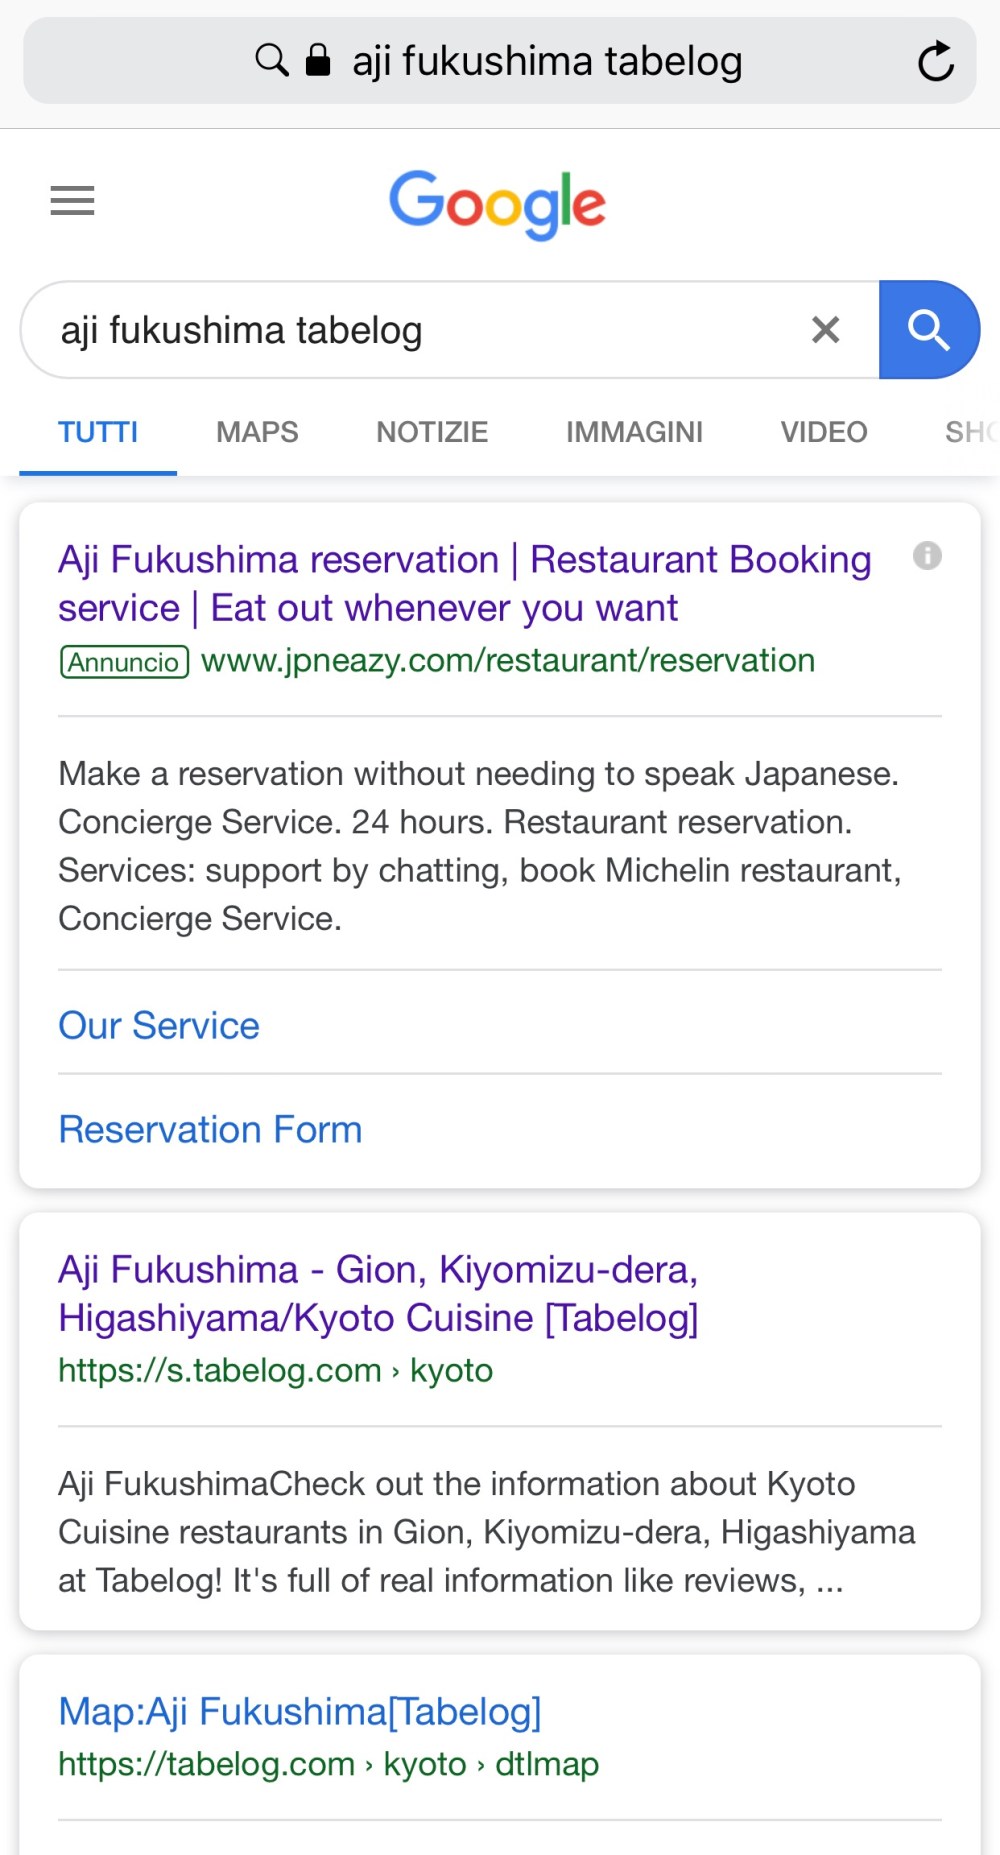The width and height of the screenshot is (1000, 1855).
Task: Tap the padlock icon in the address bar
Action: (x=318, y=61)
